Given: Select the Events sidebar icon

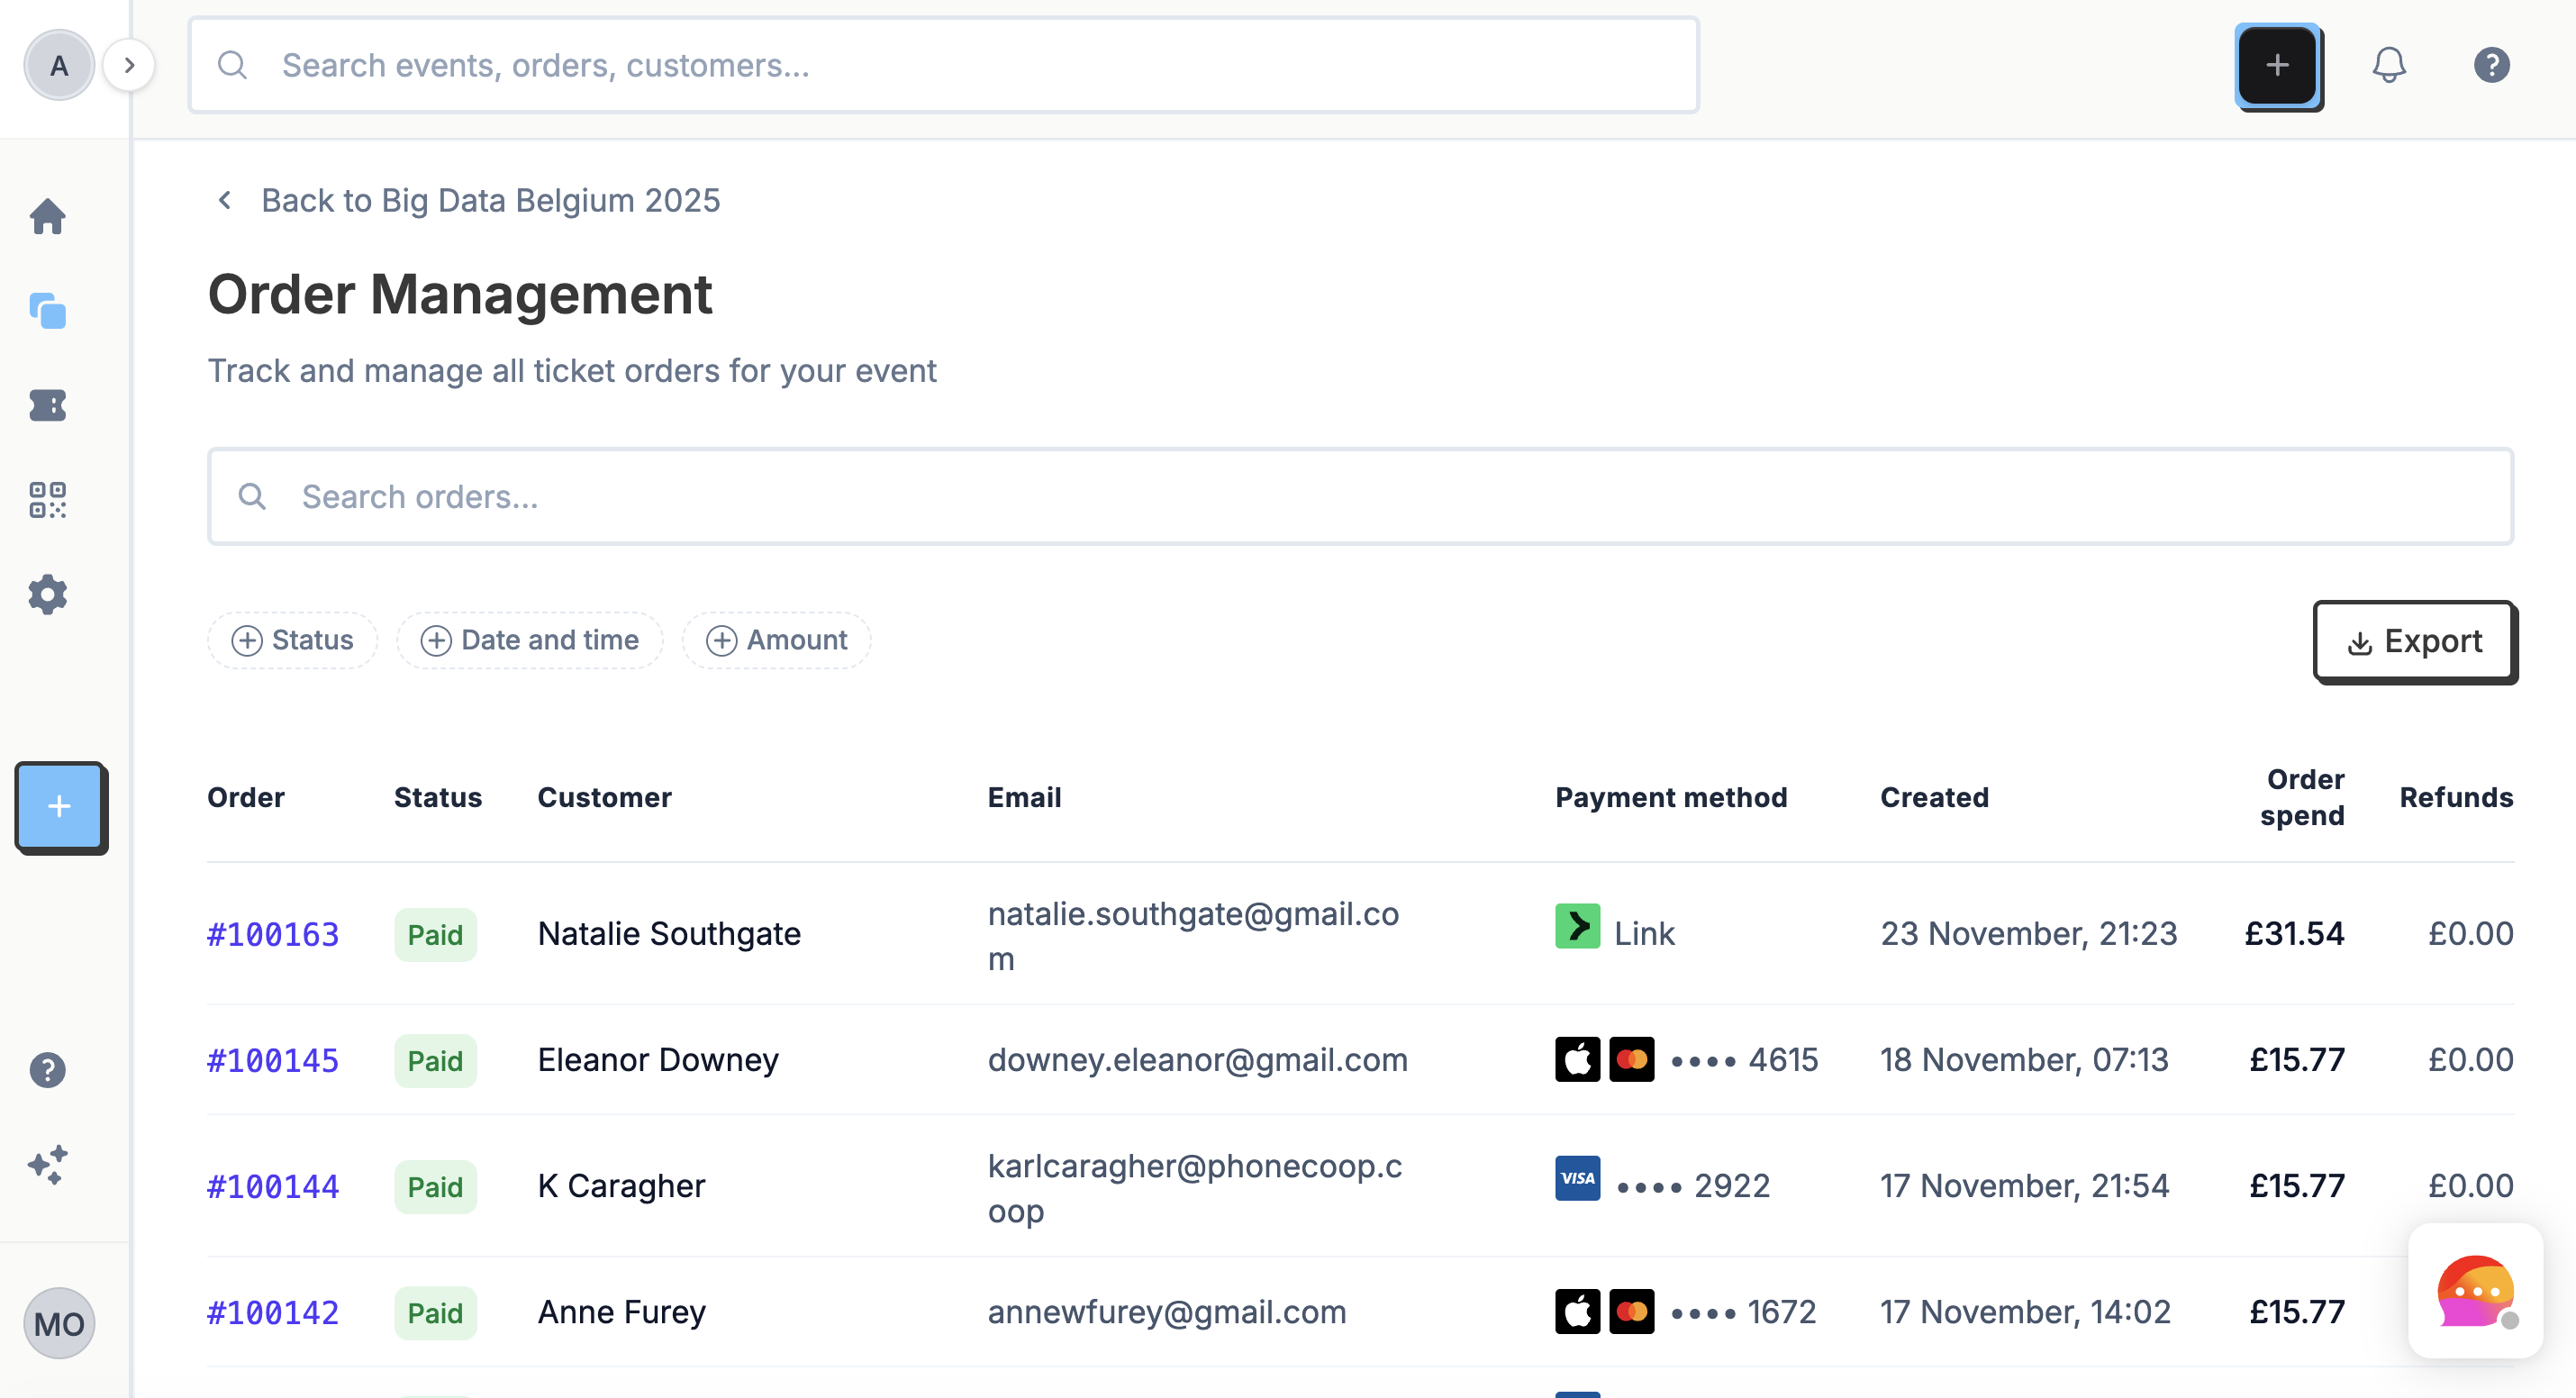Looking at the screenshot, I should tap(47, 311).
